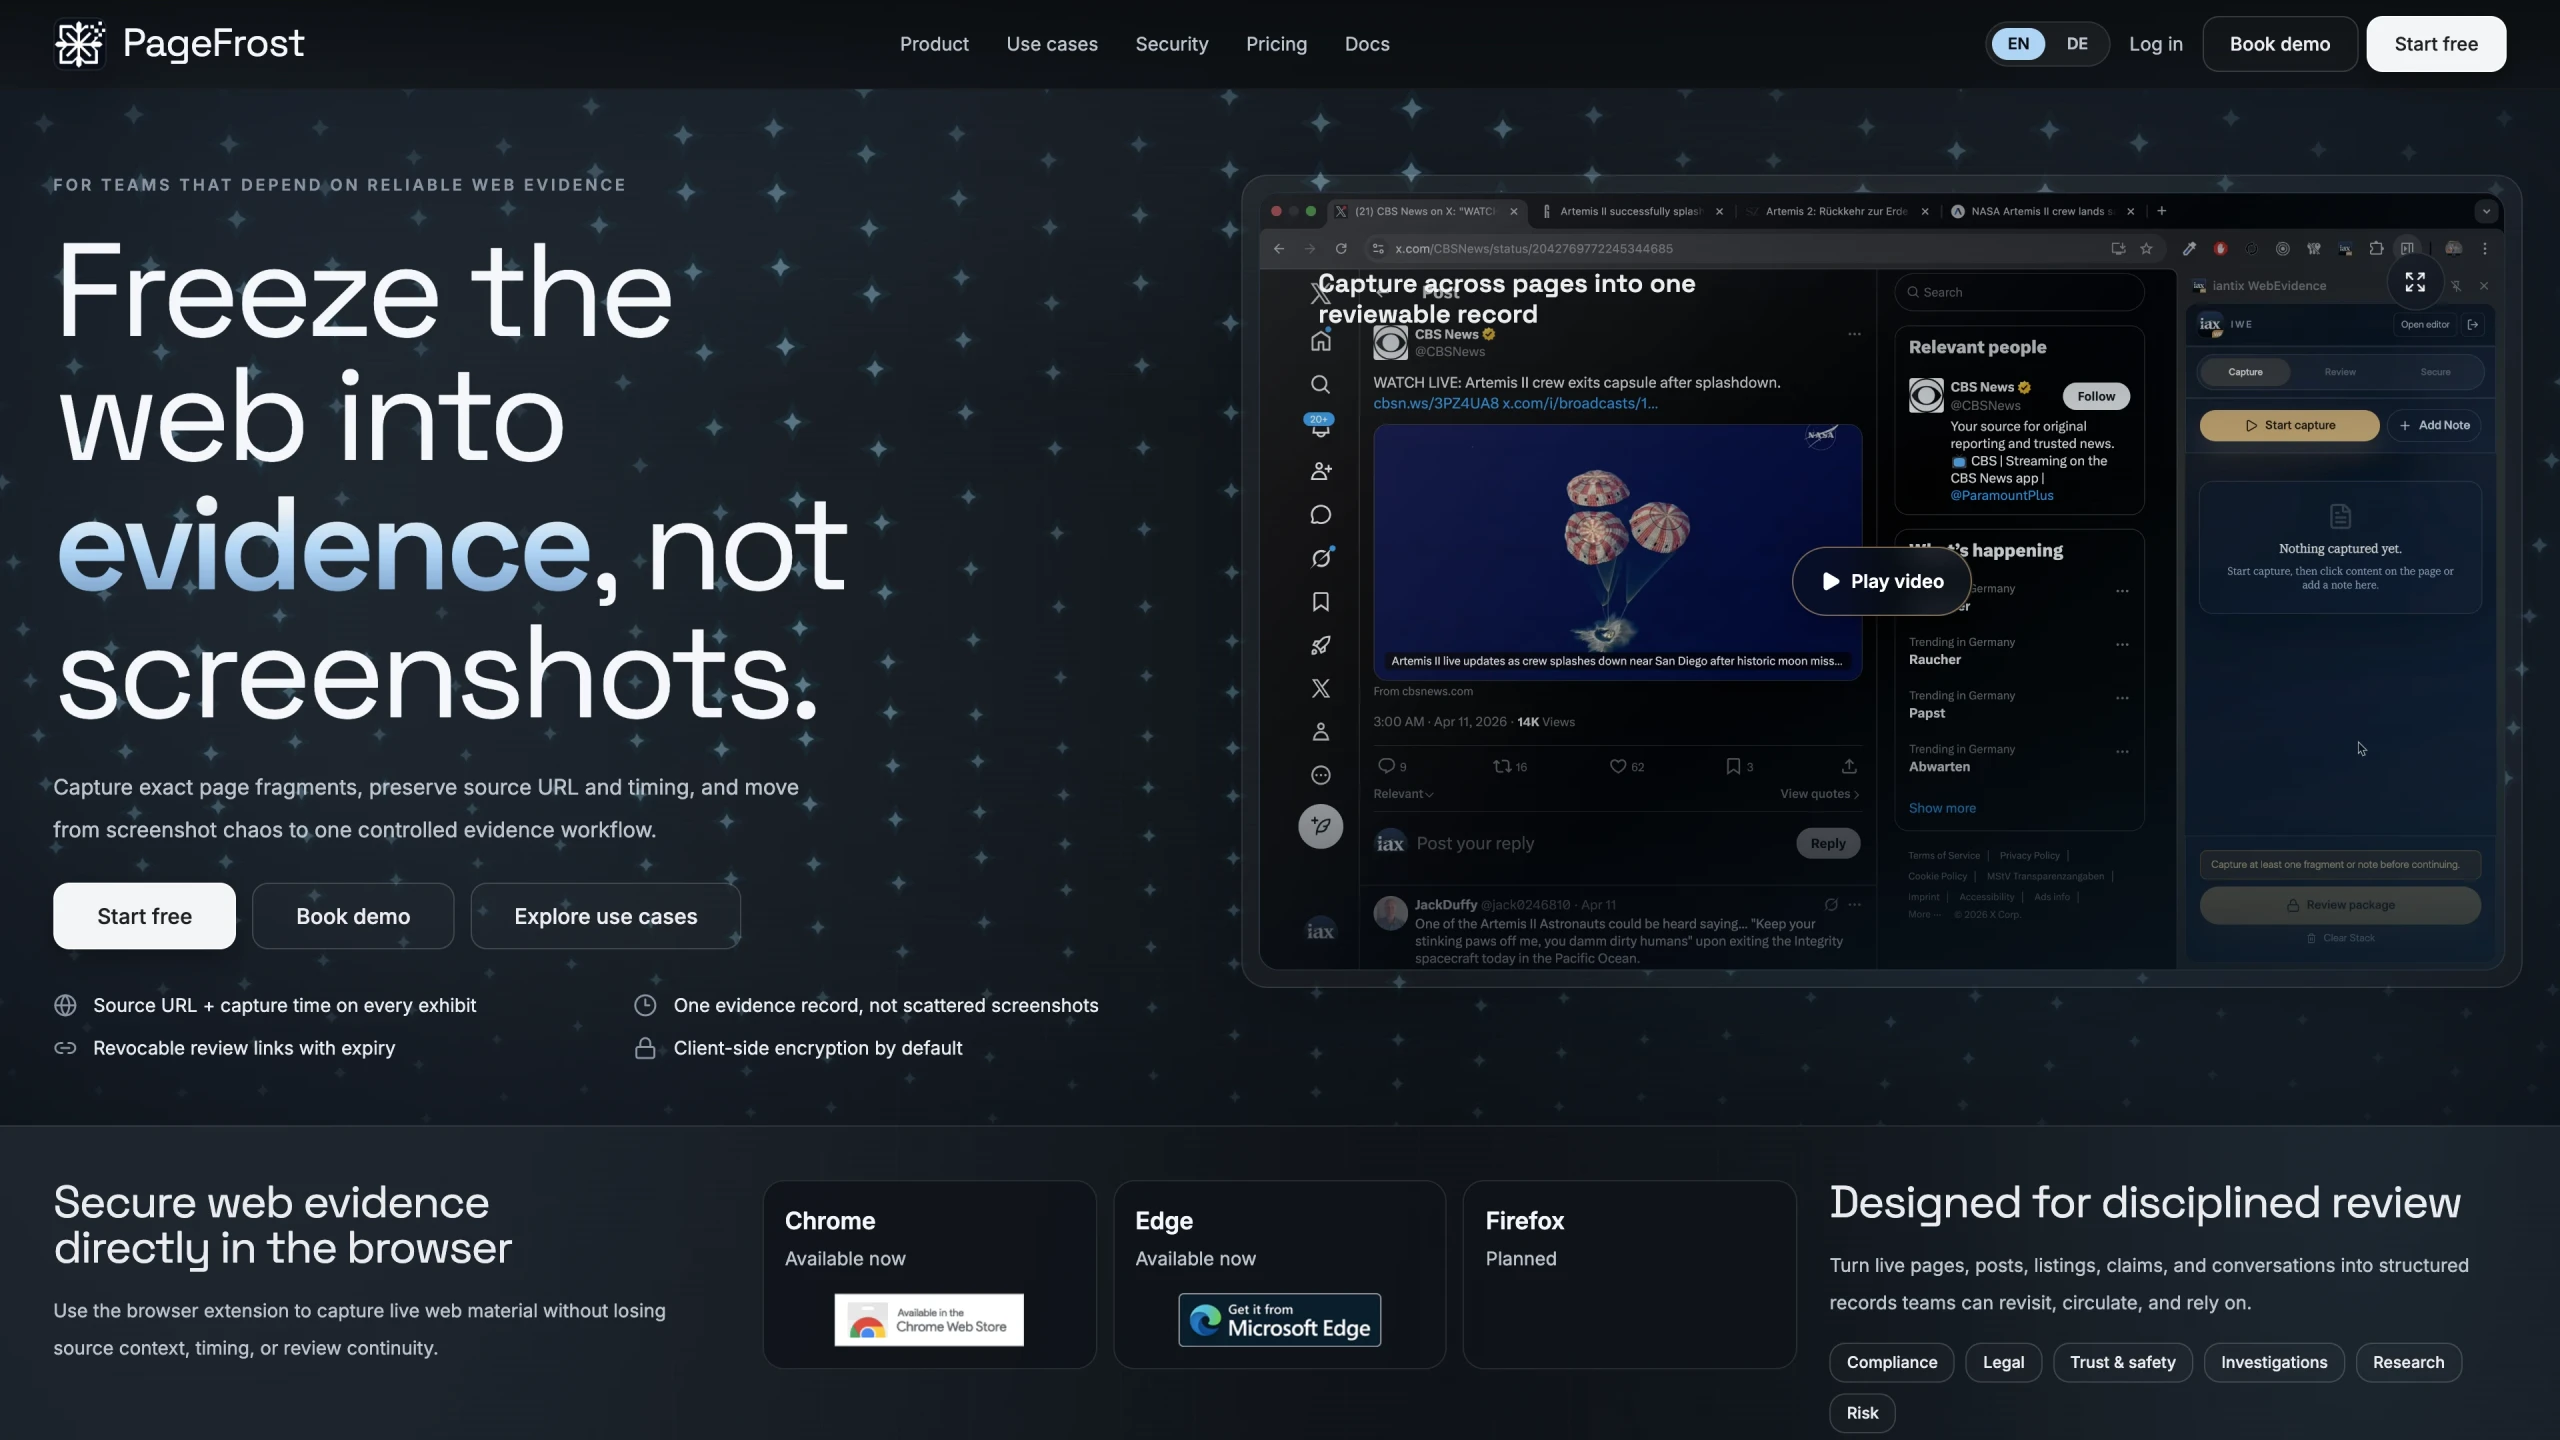
Task: Open notifications bell with 20+ badge
Action: (1320, 426)
